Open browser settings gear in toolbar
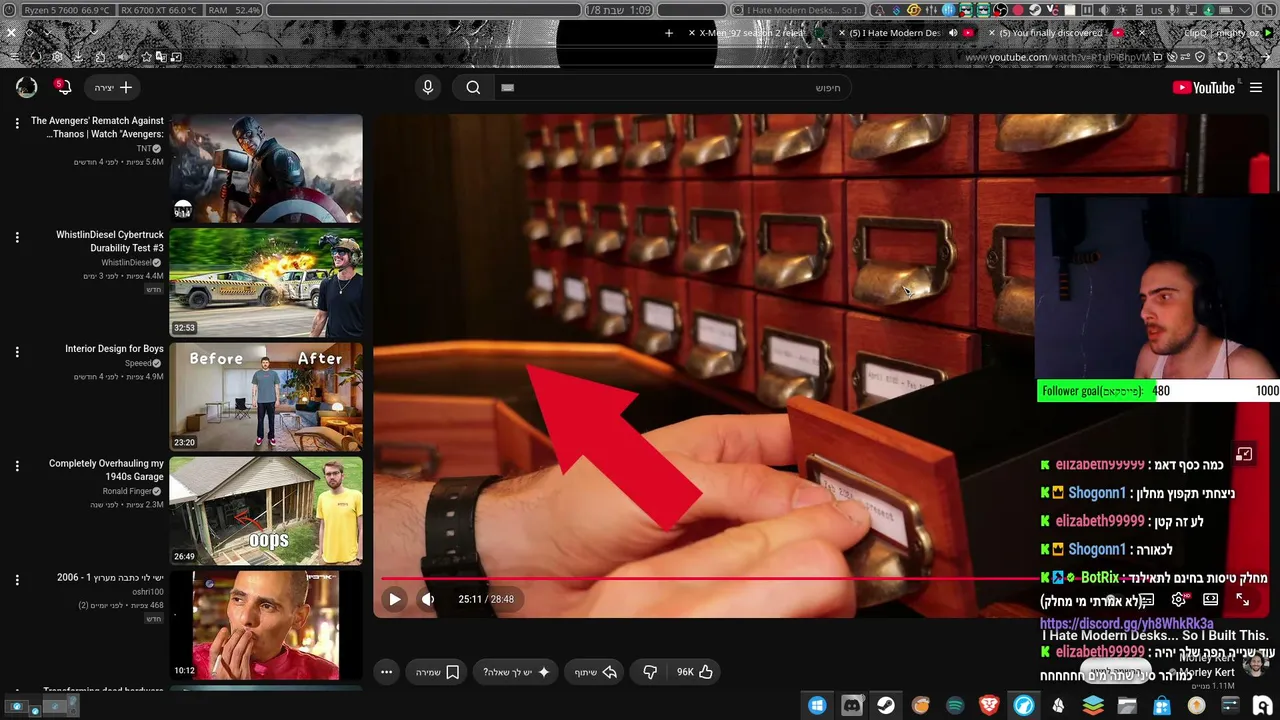The height and width of the screenshot is (720, 1280). [57, 57]
